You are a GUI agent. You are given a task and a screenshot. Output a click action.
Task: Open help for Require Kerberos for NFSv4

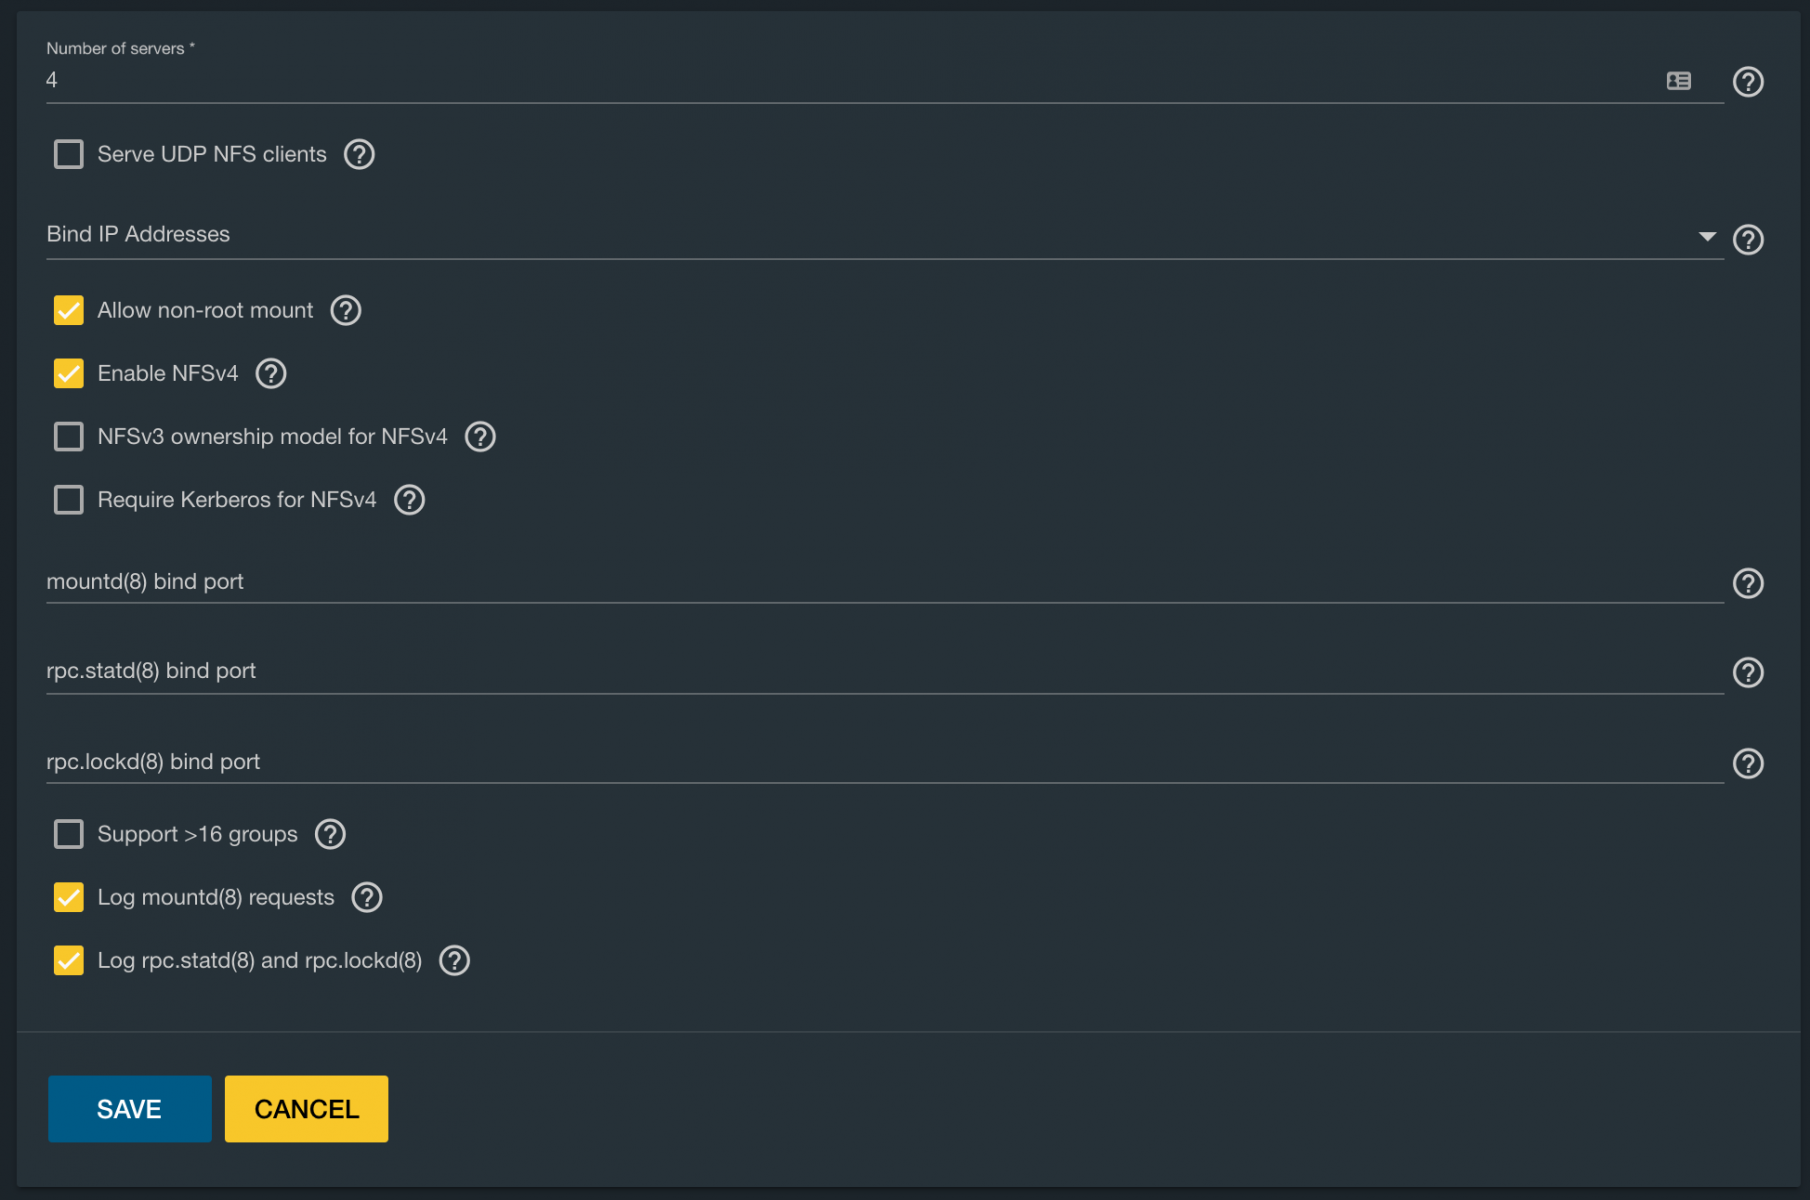(x=409, y=499)
